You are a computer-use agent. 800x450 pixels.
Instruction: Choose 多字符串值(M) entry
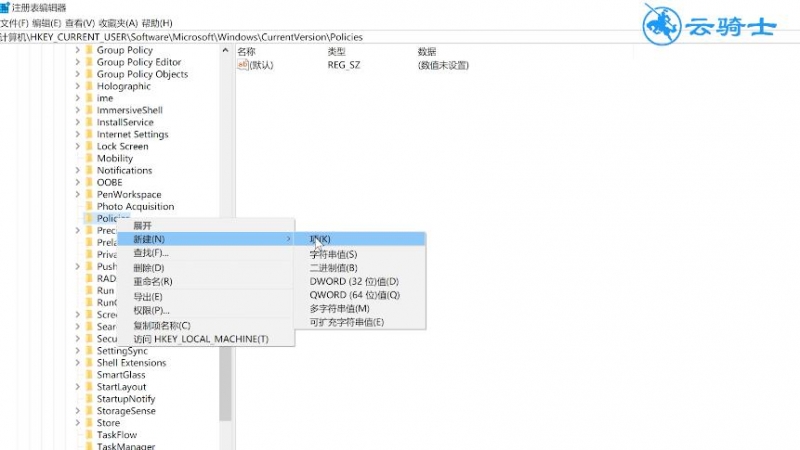pyautogui.click(x=360, y=309)
